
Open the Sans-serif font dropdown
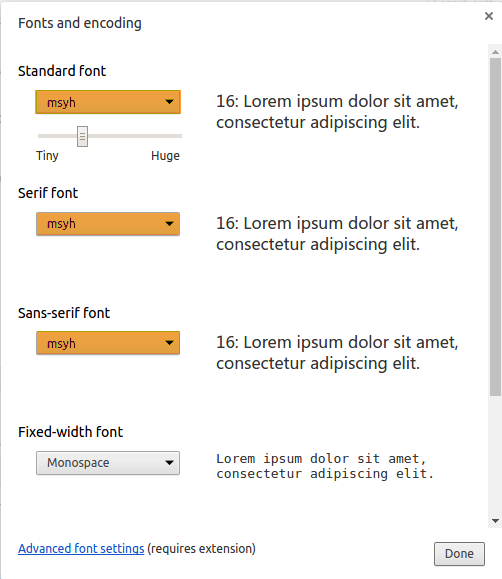click(x=108, y=343)
